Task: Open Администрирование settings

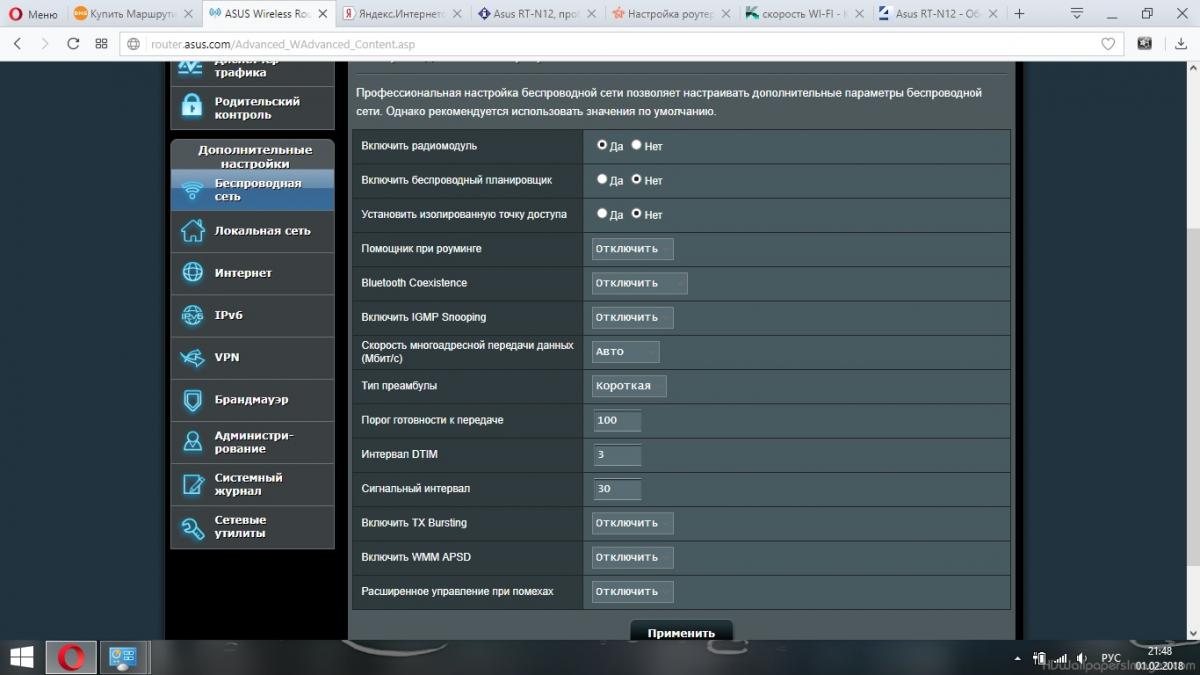Action: pos(252,442)
